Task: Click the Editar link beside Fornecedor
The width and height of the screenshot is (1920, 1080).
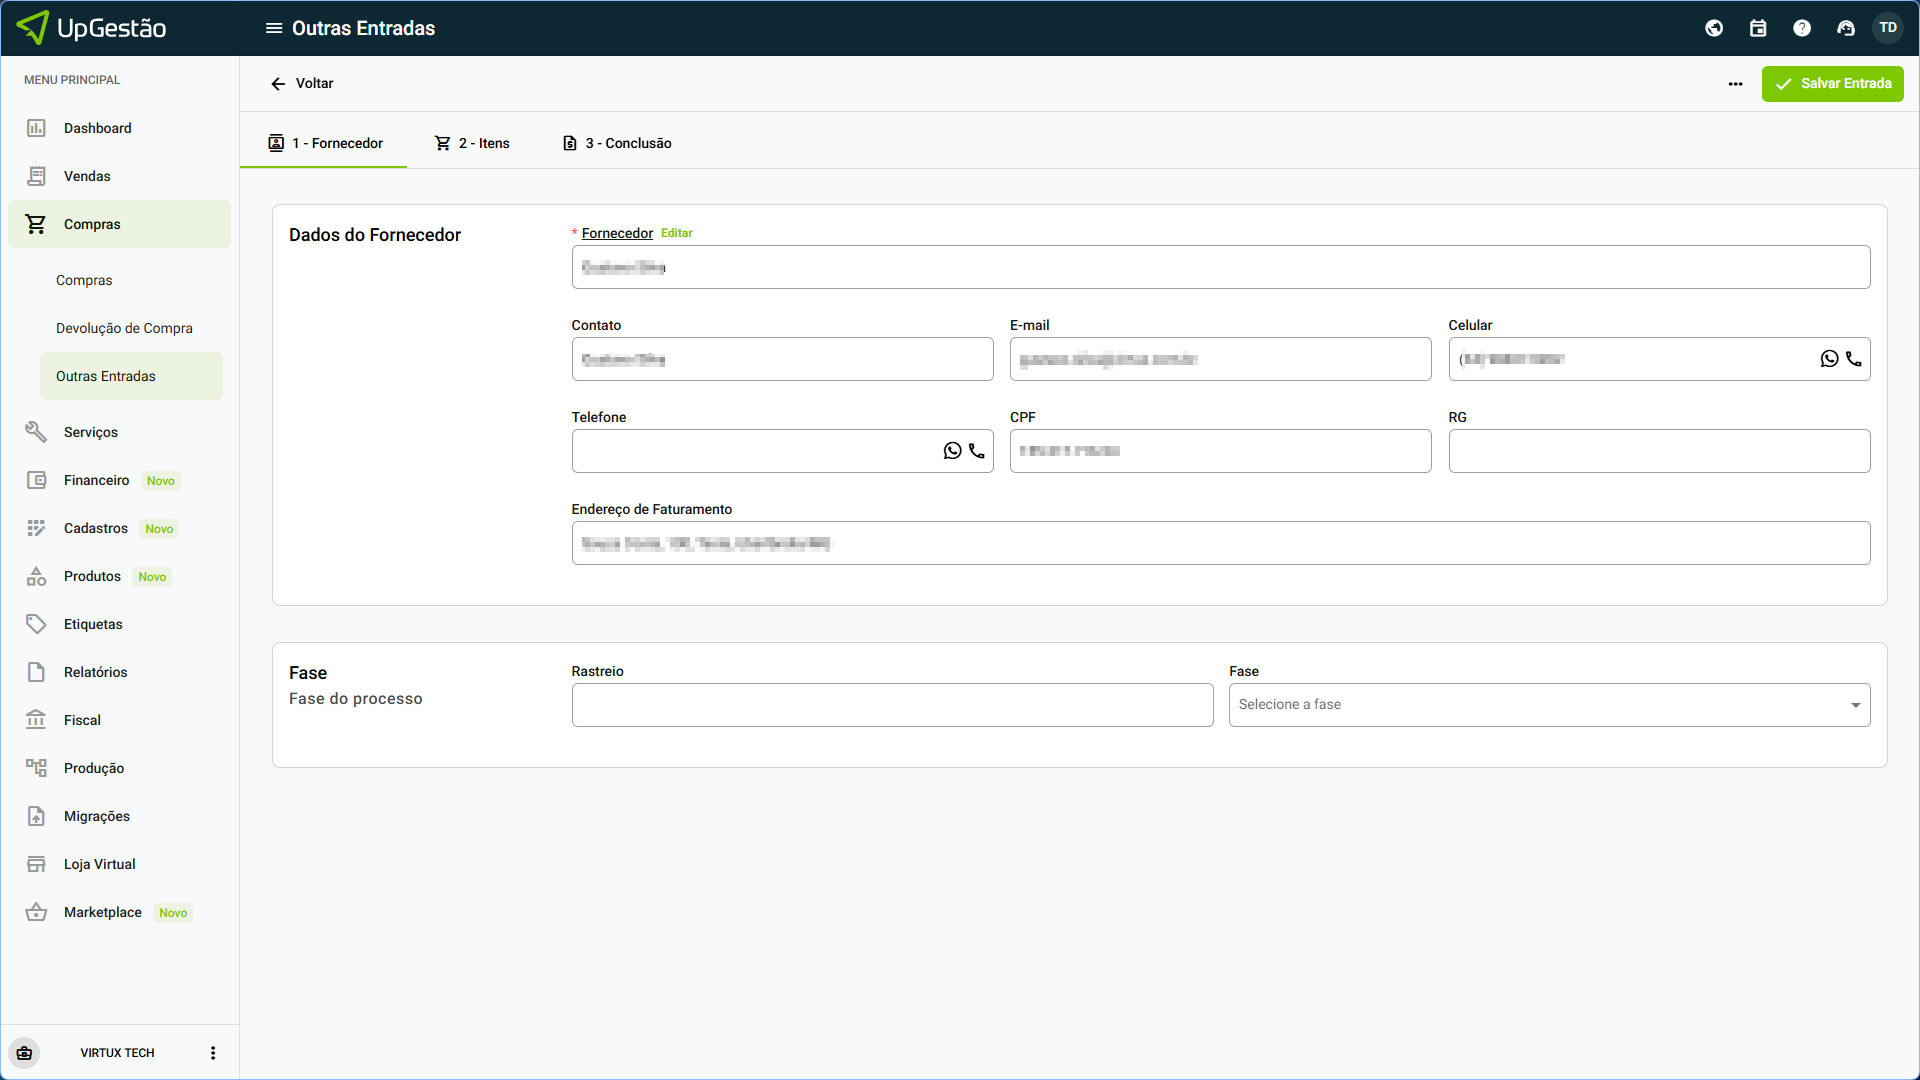Action: 676,233
